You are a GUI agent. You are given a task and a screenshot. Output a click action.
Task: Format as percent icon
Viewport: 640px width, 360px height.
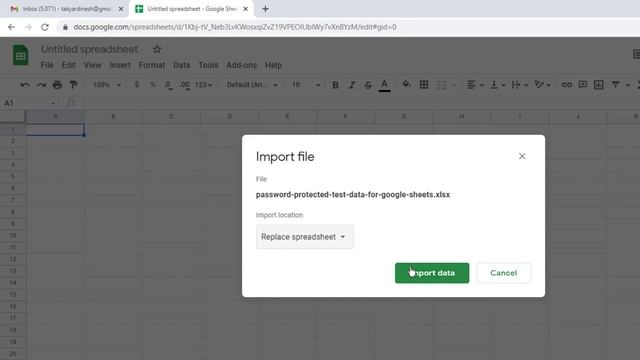pos(153,85)
